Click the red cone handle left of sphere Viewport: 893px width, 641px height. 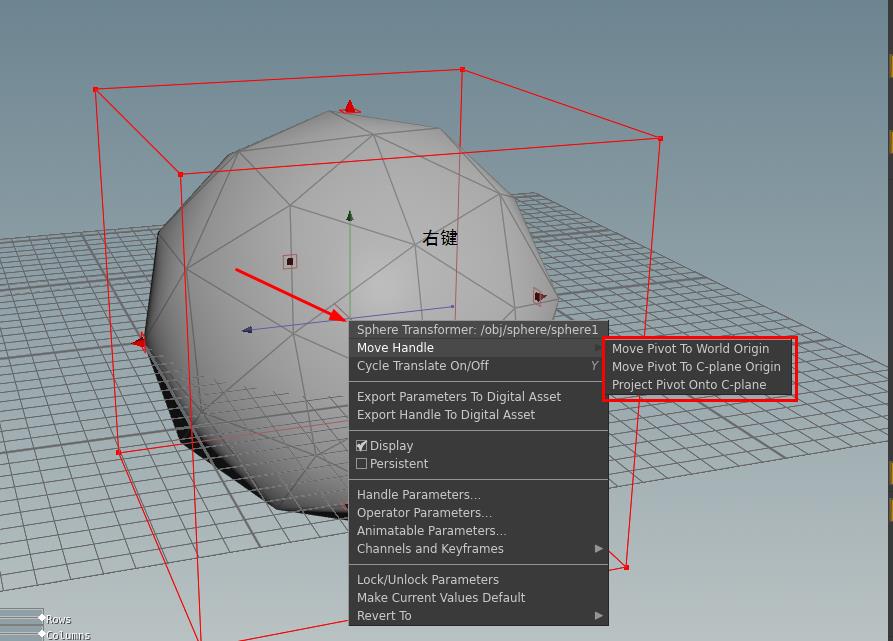click(x=139, y=342)
